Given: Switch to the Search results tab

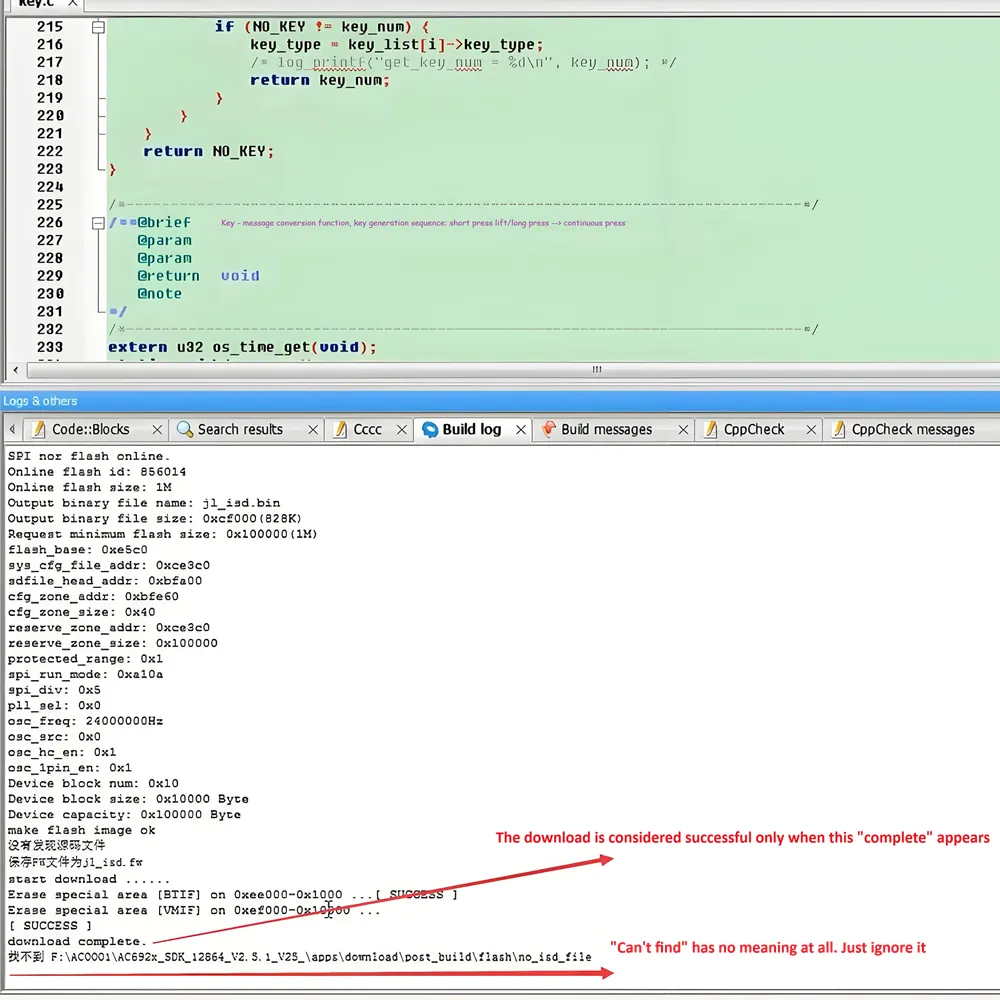Looking at the screenshot, I should click(x=239, y=429).
